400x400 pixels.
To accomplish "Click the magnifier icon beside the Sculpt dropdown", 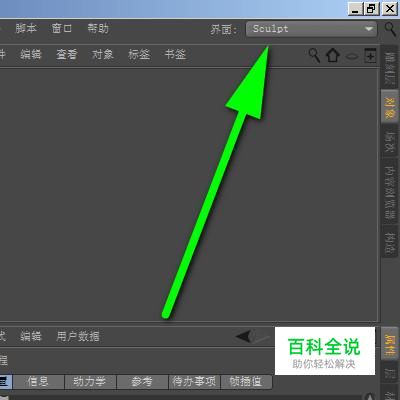I will (390, 29).
